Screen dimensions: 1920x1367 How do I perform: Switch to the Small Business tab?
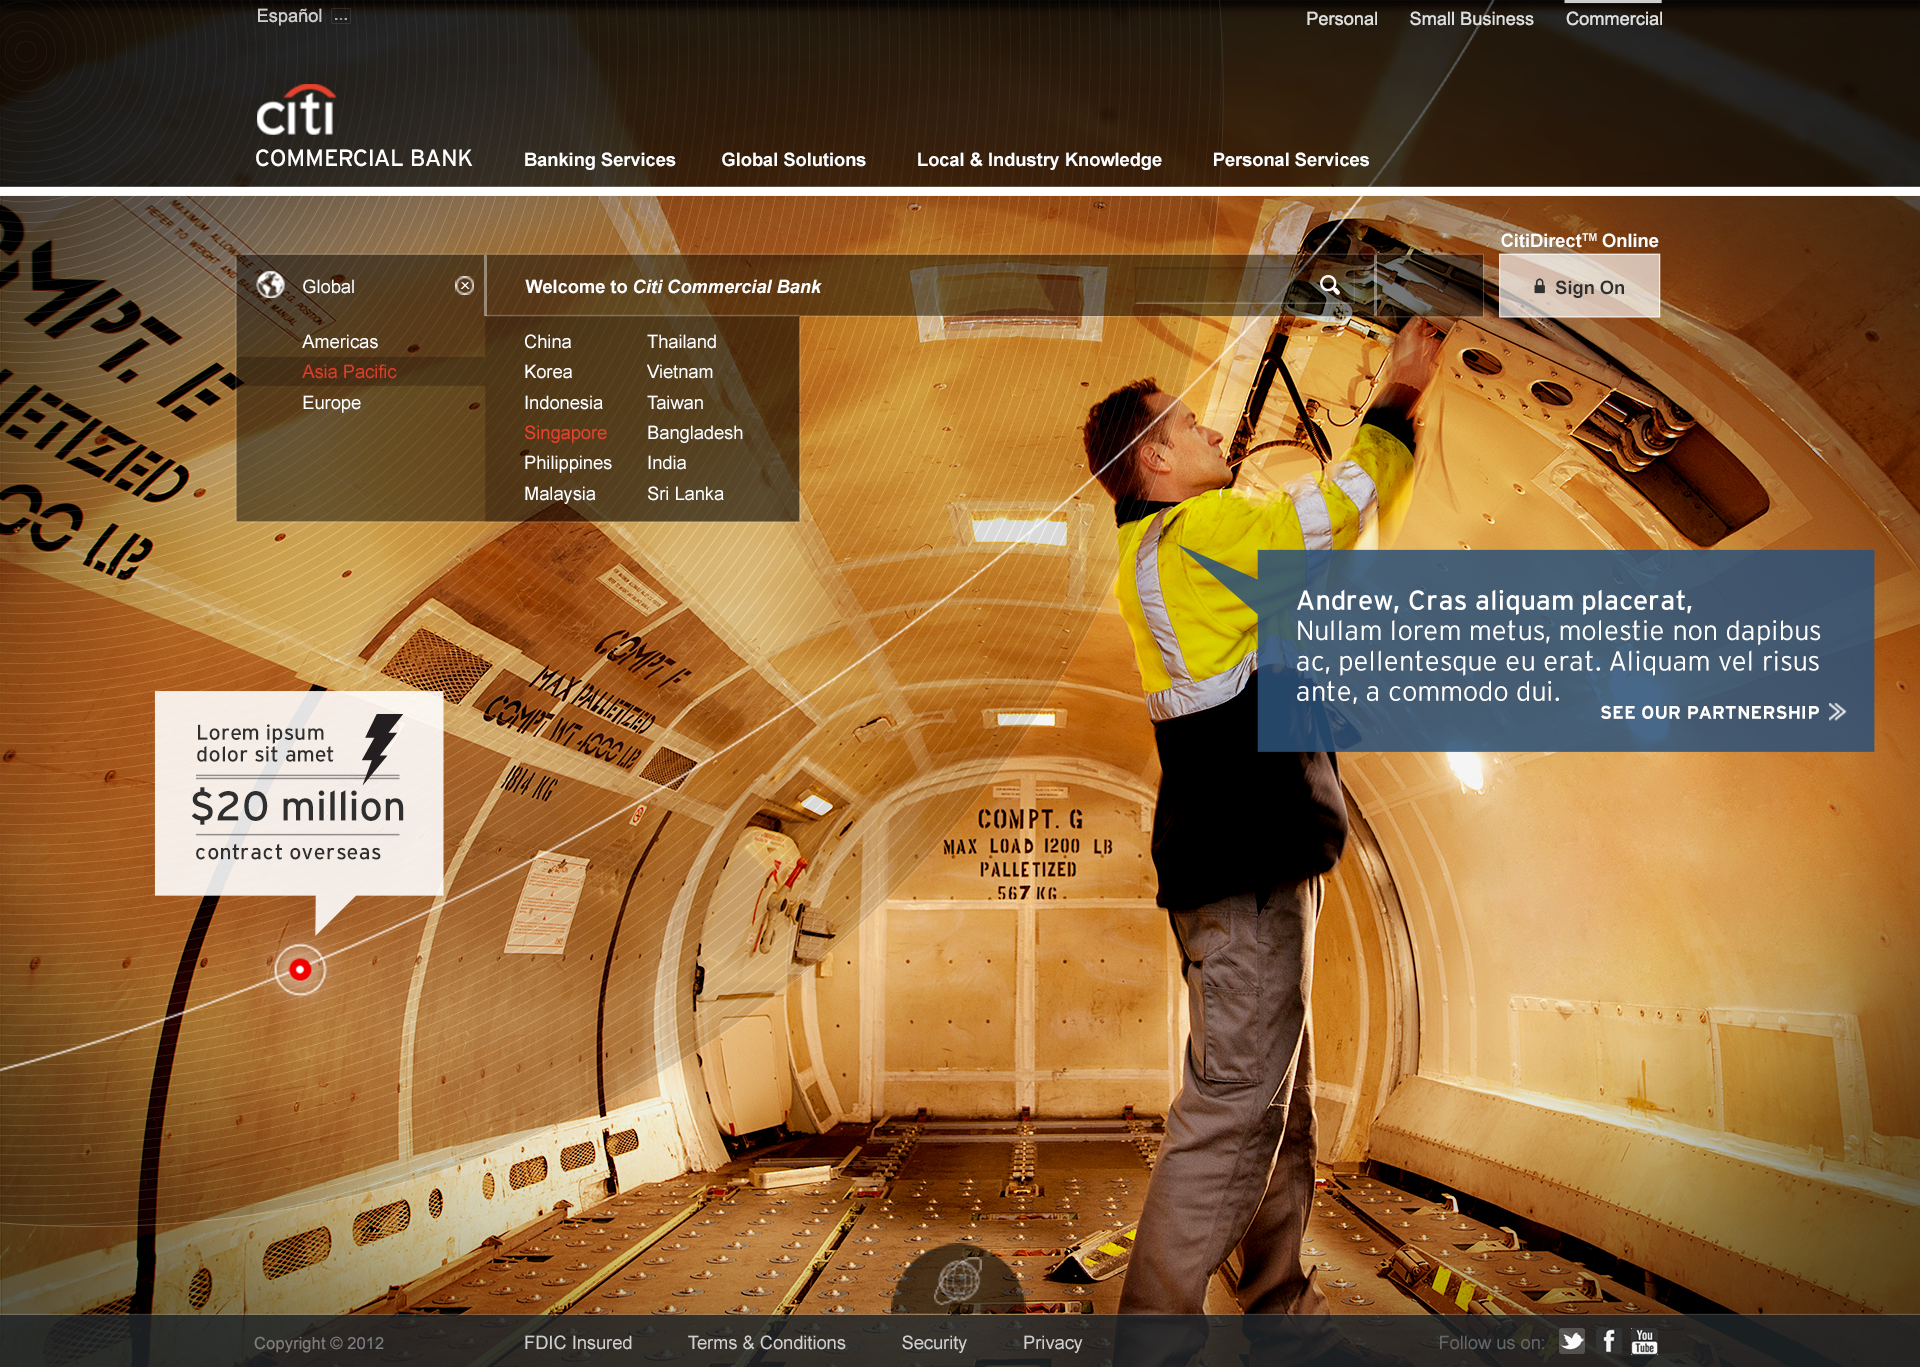1470,19
